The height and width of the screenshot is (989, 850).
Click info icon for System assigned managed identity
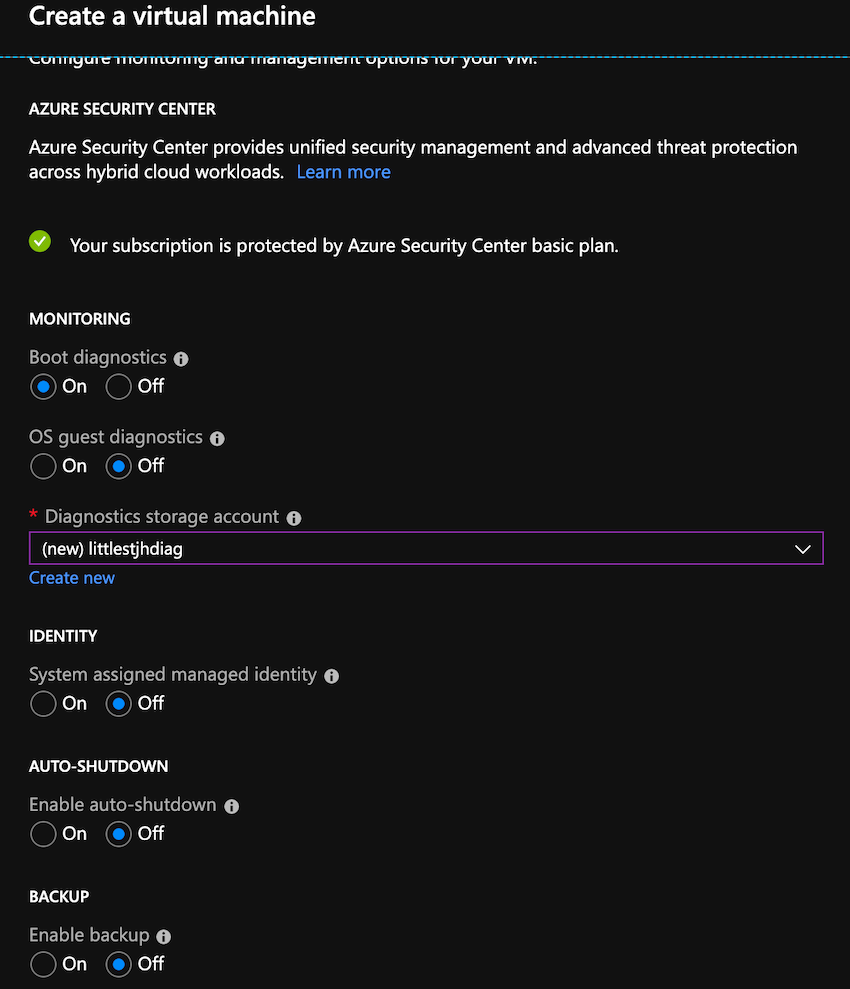331,676
